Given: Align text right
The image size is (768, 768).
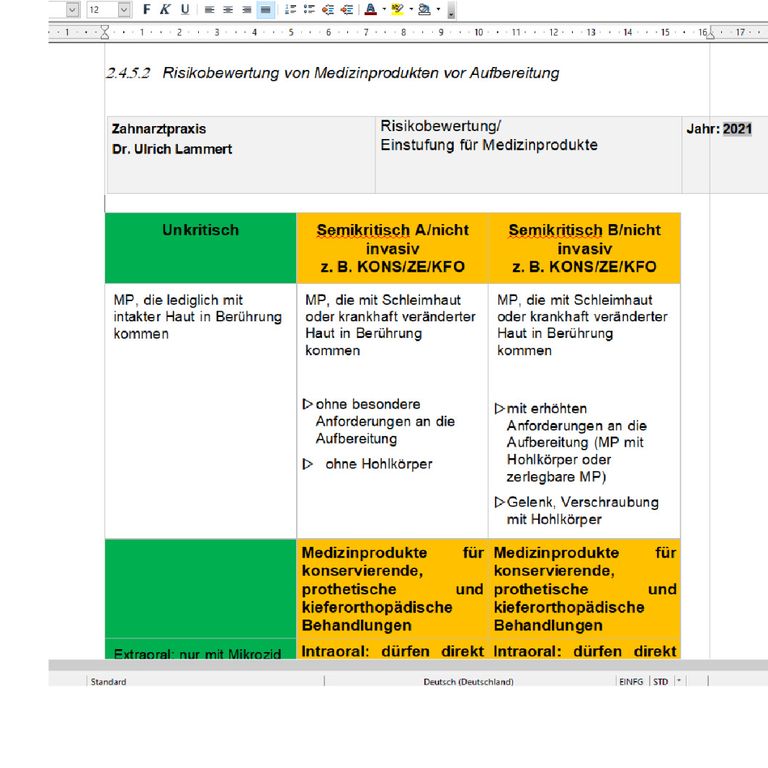Looking at the screenshot, I should 247,9.
